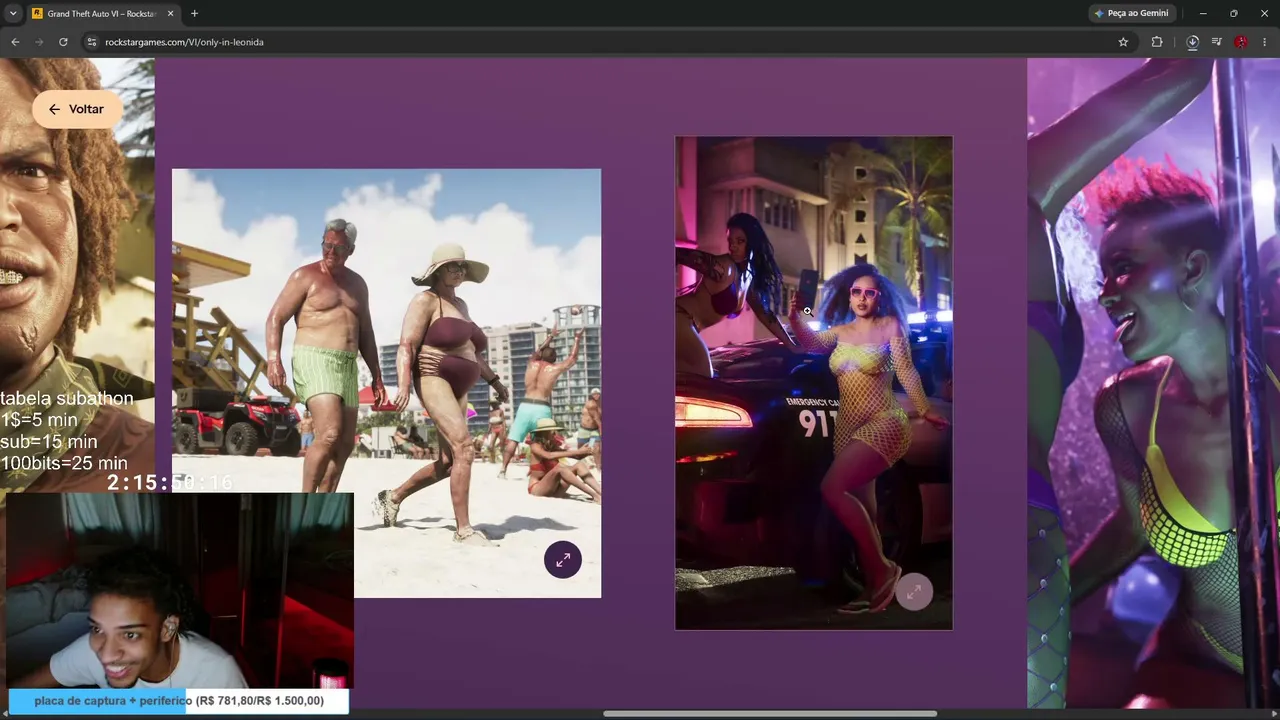Close the Grand Theft Auto VI tab

170,14
